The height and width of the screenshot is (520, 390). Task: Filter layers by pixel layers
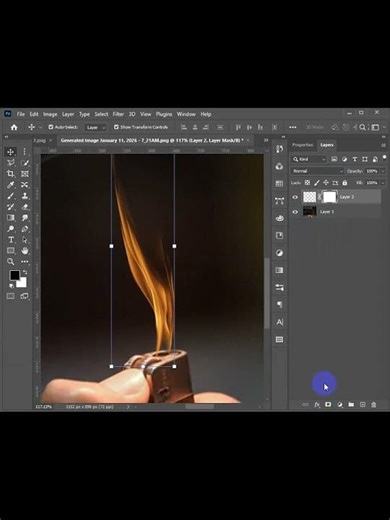tap(334, 159)
